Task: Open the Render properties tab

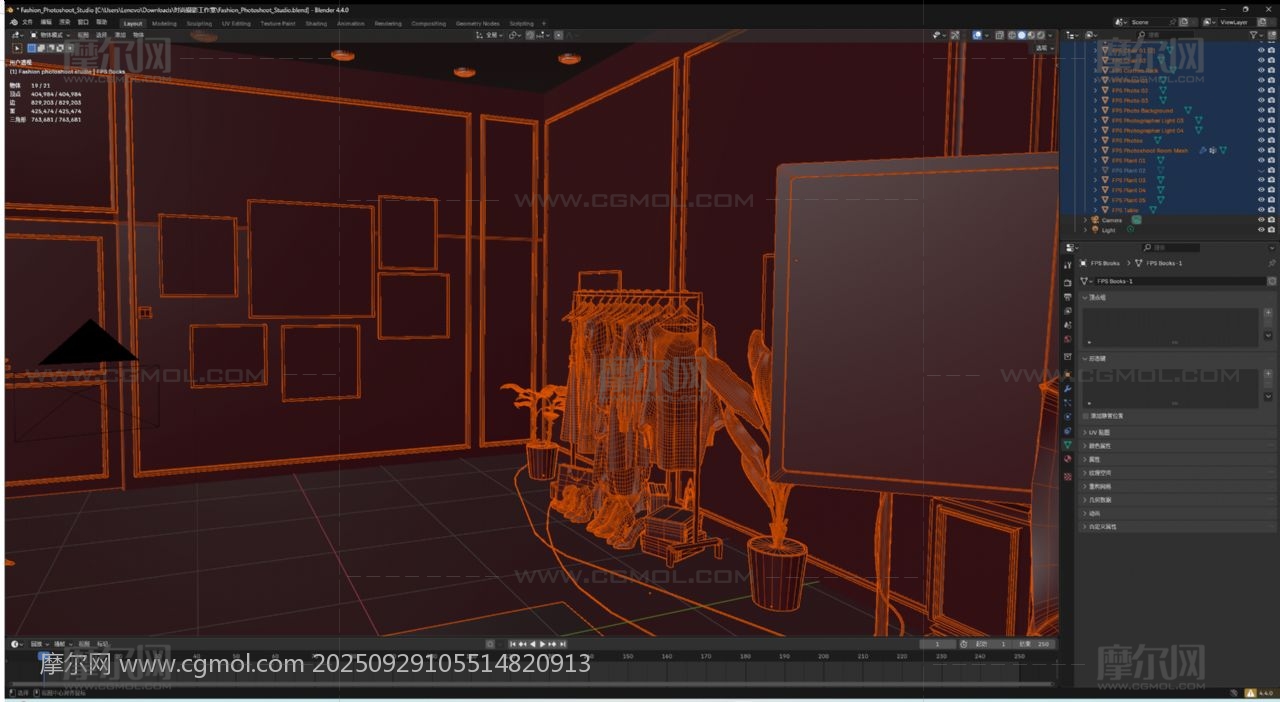Action: 1068,283
